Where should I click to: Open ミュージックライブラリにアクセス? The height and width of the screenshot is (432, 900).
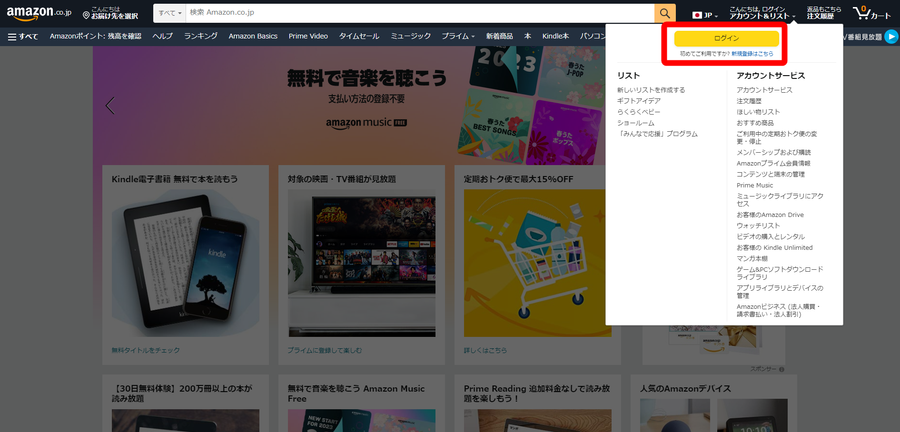click(780, 200)
